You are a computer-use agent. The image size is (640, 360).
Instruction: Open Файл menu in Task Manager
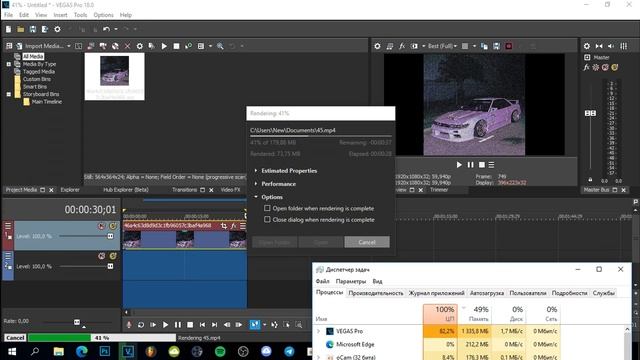tap(322, 281)
